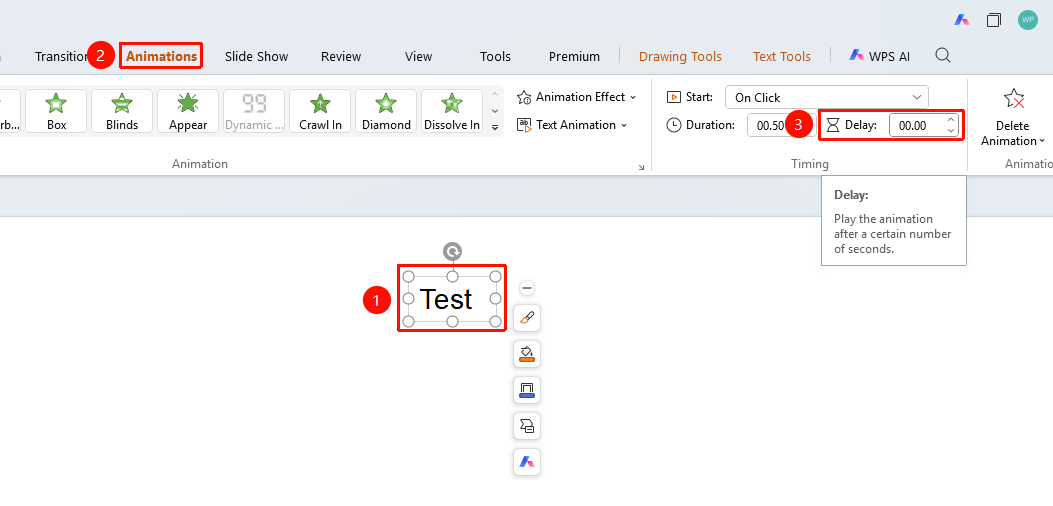The image size is (1053, 506).
Task: Open the Review tab
Action: [x=341, y=56]
